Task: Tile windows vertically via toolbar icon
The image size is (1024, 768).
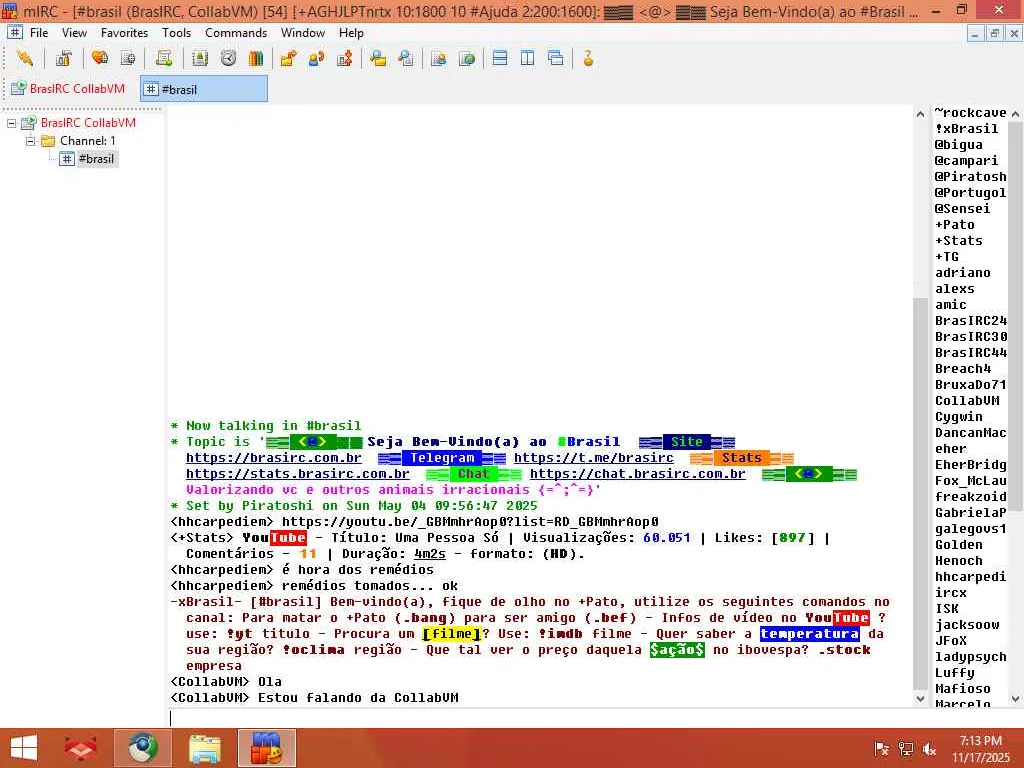Action: pos(528,58)
